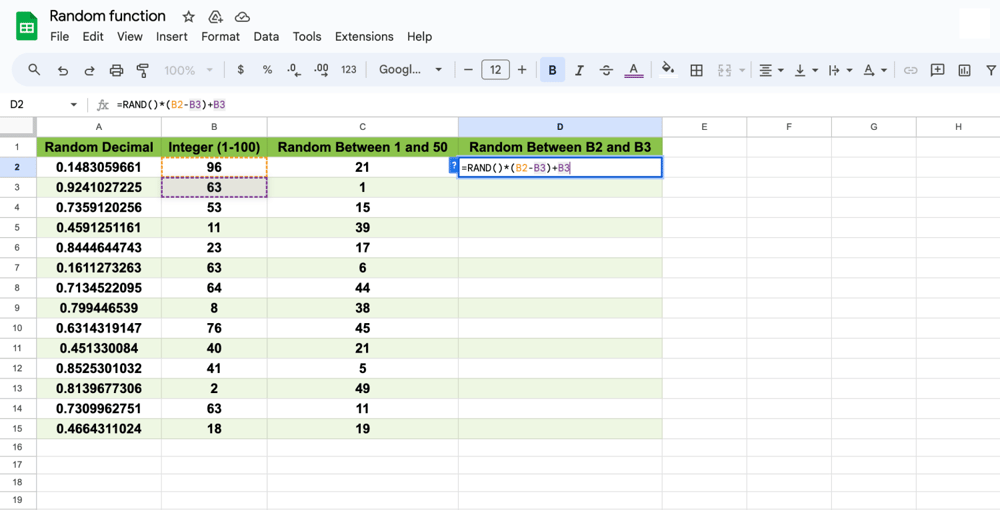Open the fill color picker
Viewport: 1000px width, 511px height.
(x=668, y=70)
